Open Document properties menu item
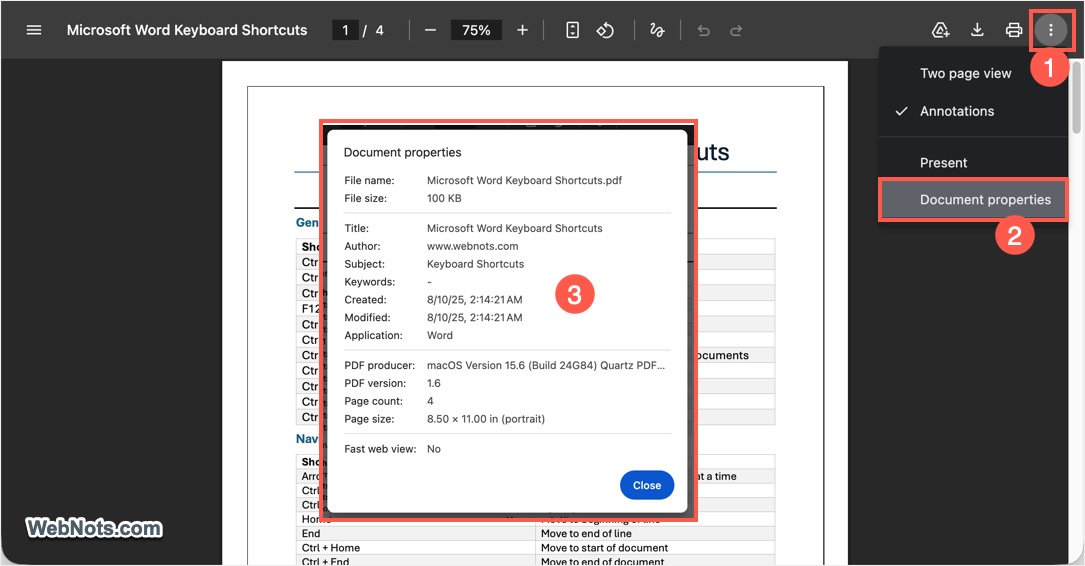Image resolution: width=1085 pixels, height=566 pixels. [x=973, y=200]
